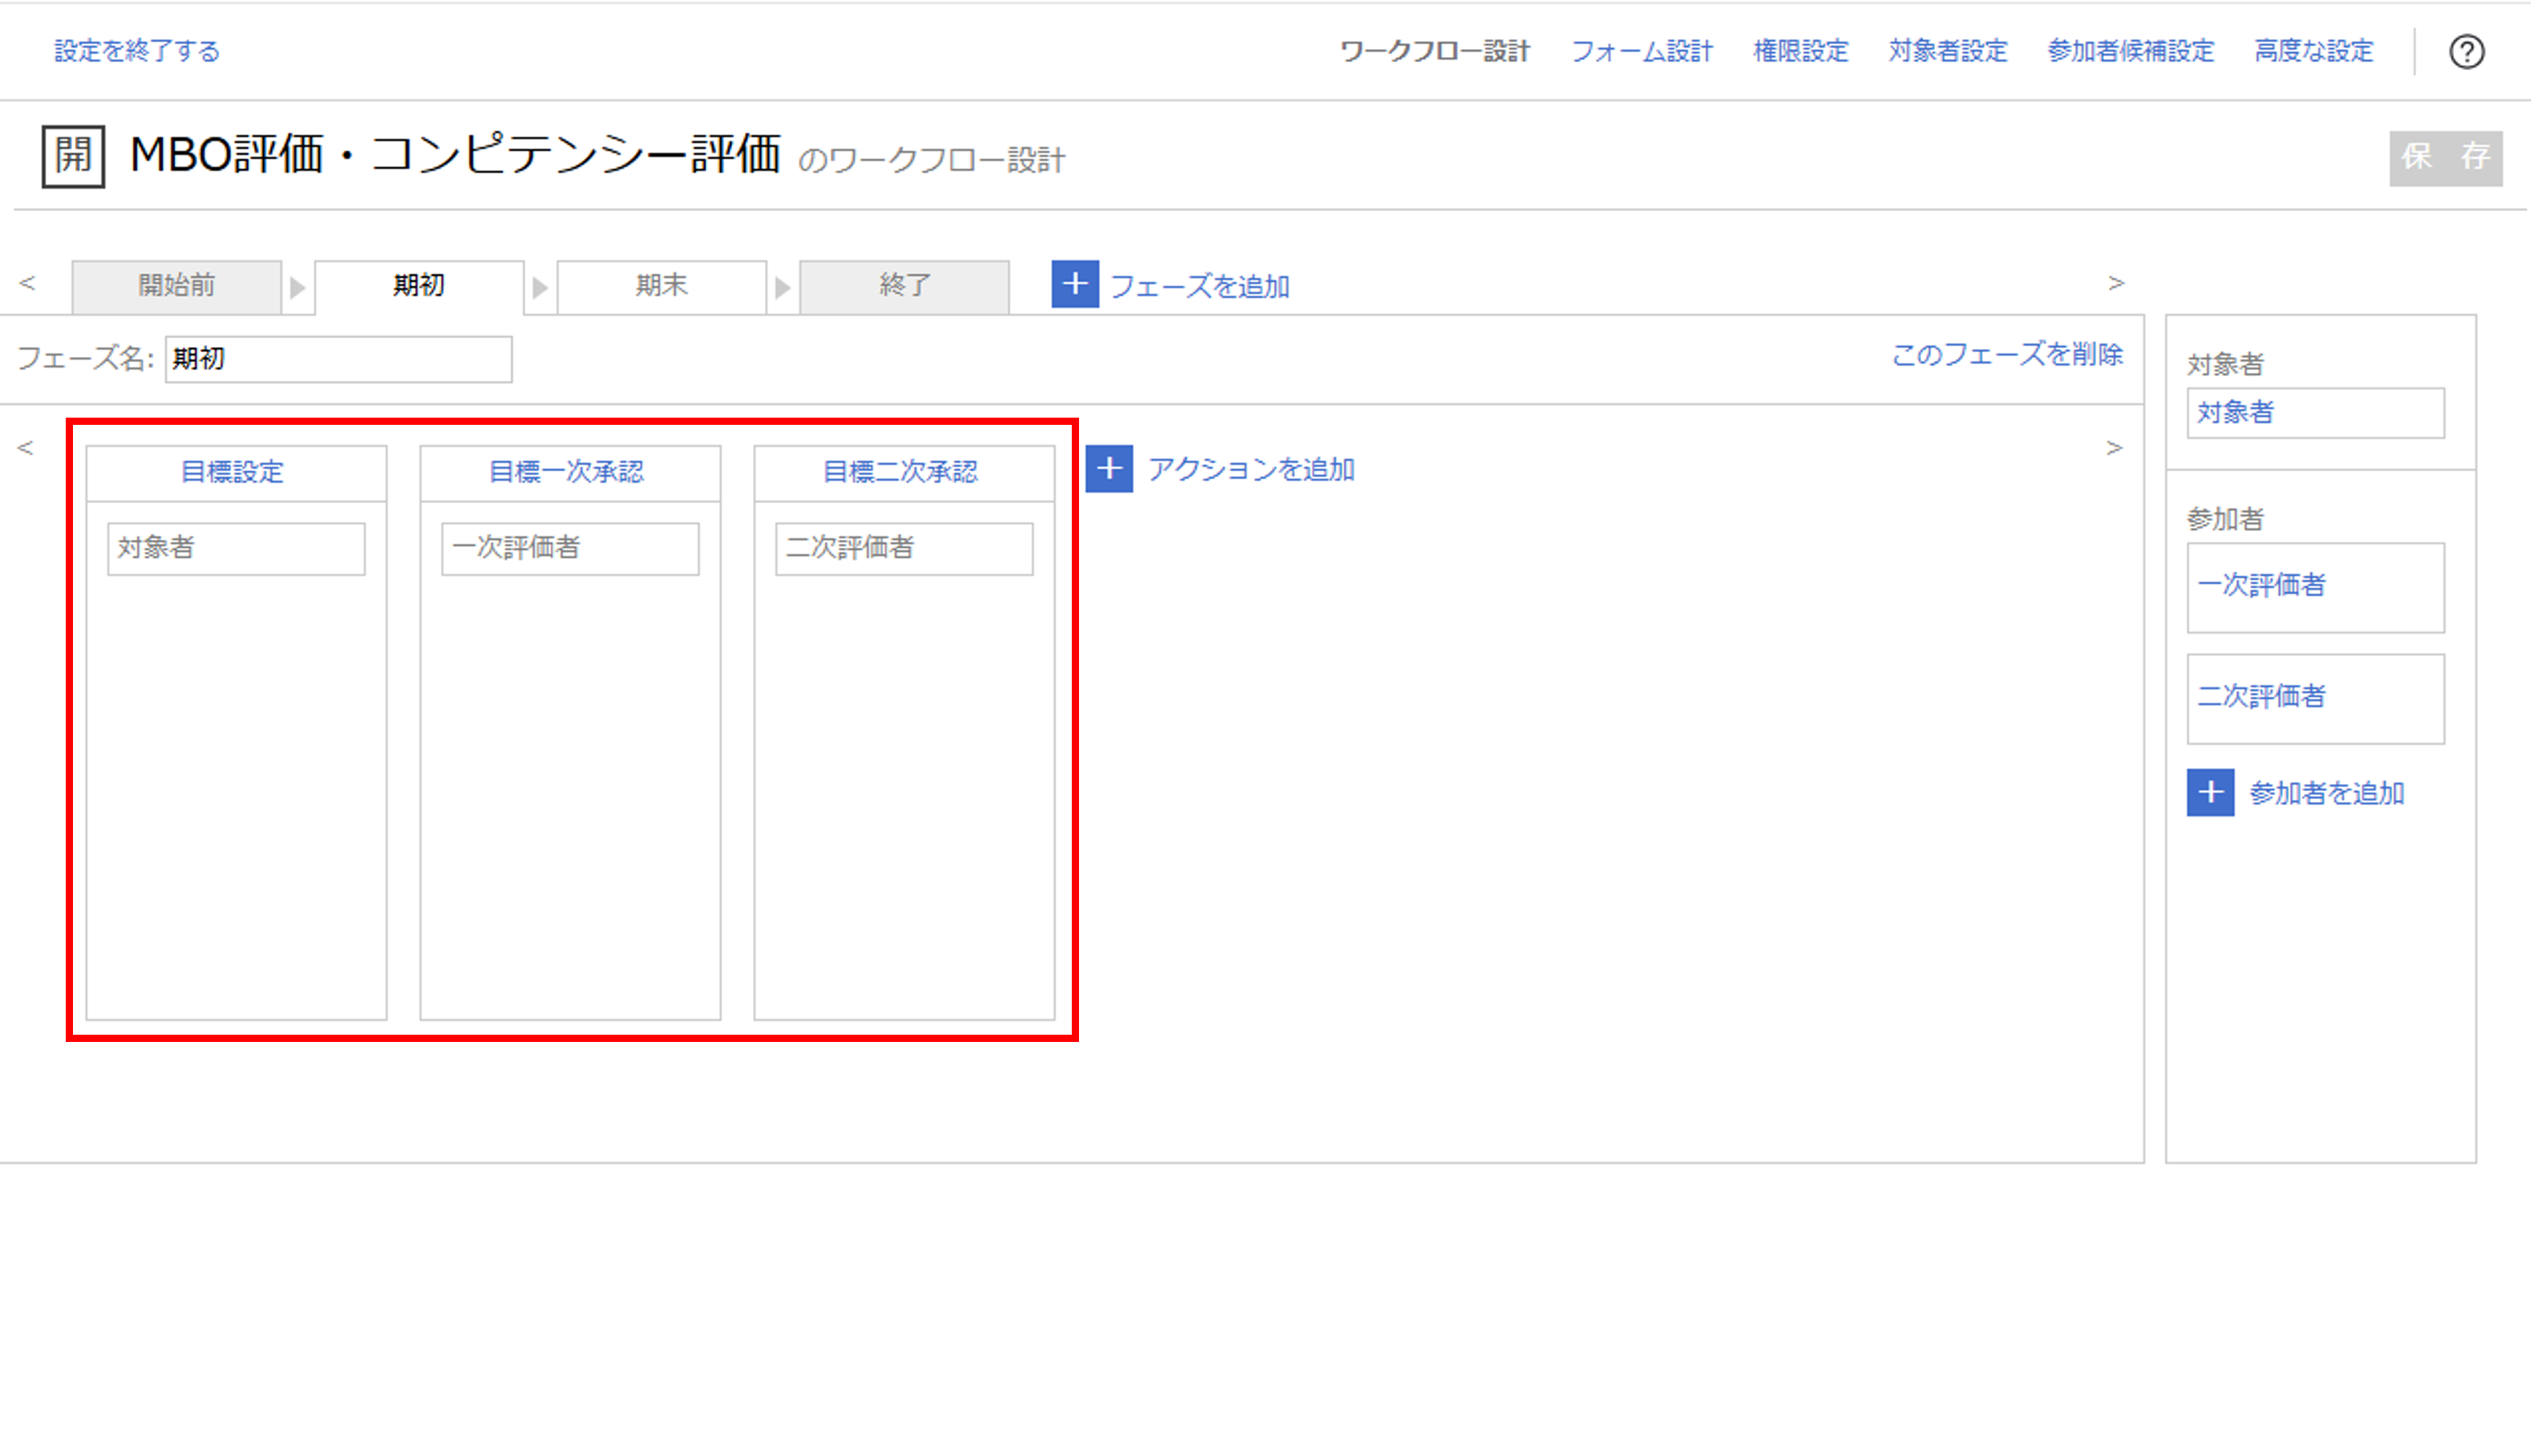The image size is (2531, 1456).
Task: Open the help question mark icon
Action: click(2466, 51)
